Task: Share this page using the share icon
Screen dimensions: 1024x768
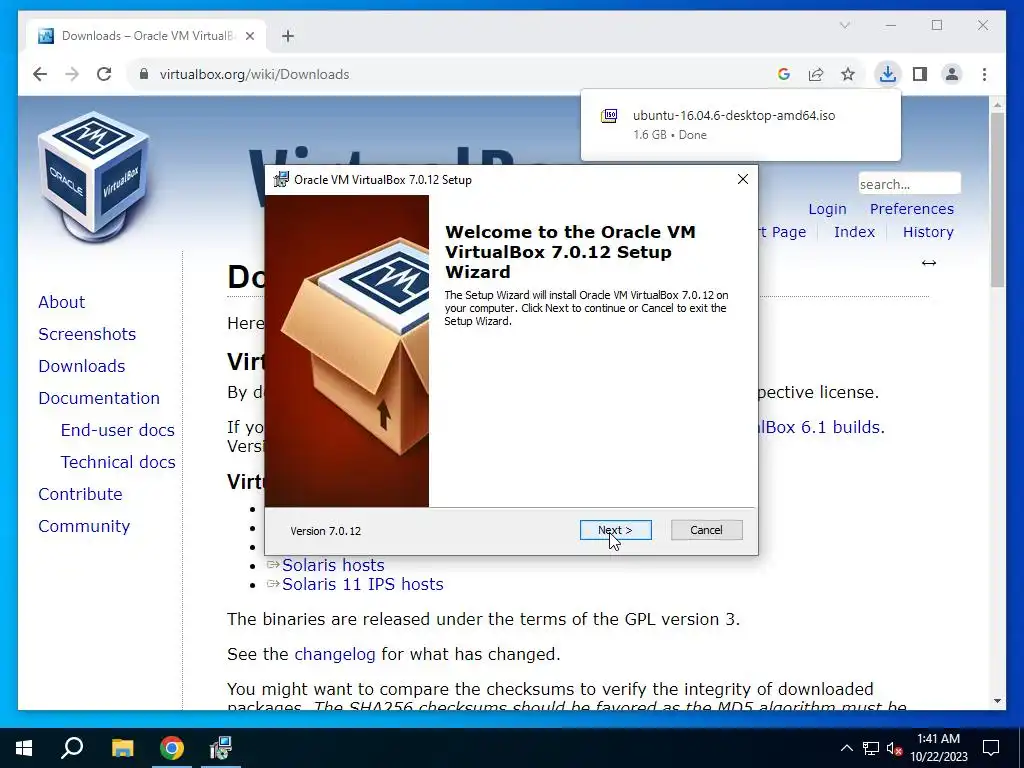Action: [816, 74]
